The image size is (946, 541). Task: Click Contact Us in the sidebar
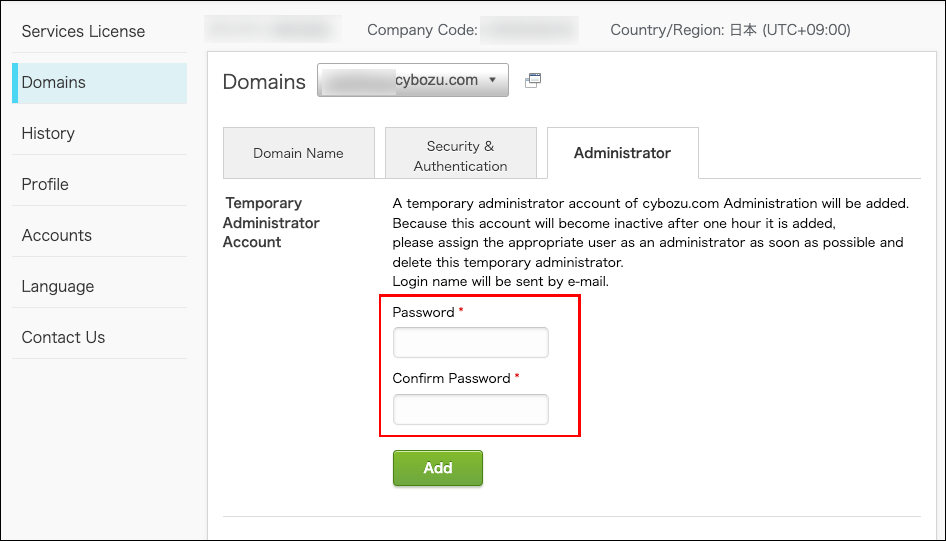click(x=63, y=337)
